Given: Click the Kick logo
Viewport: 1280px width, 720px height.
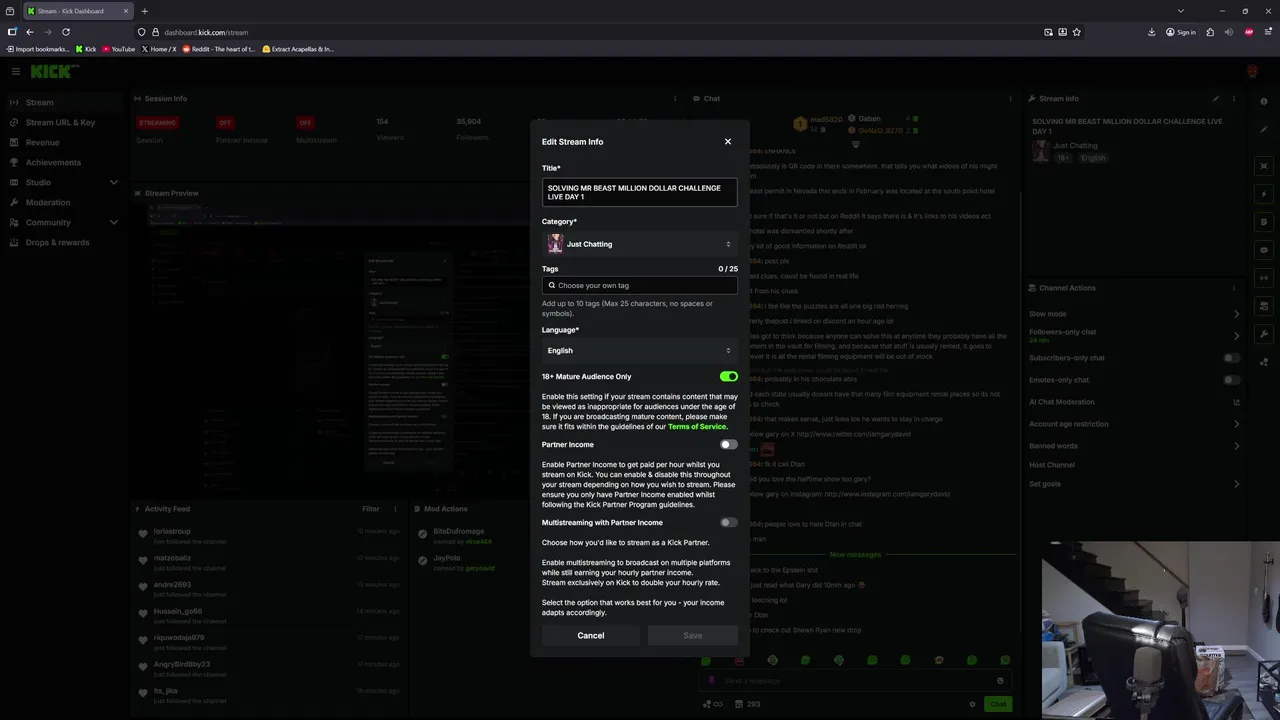Looking at the screenshot, I should (51, 71).
